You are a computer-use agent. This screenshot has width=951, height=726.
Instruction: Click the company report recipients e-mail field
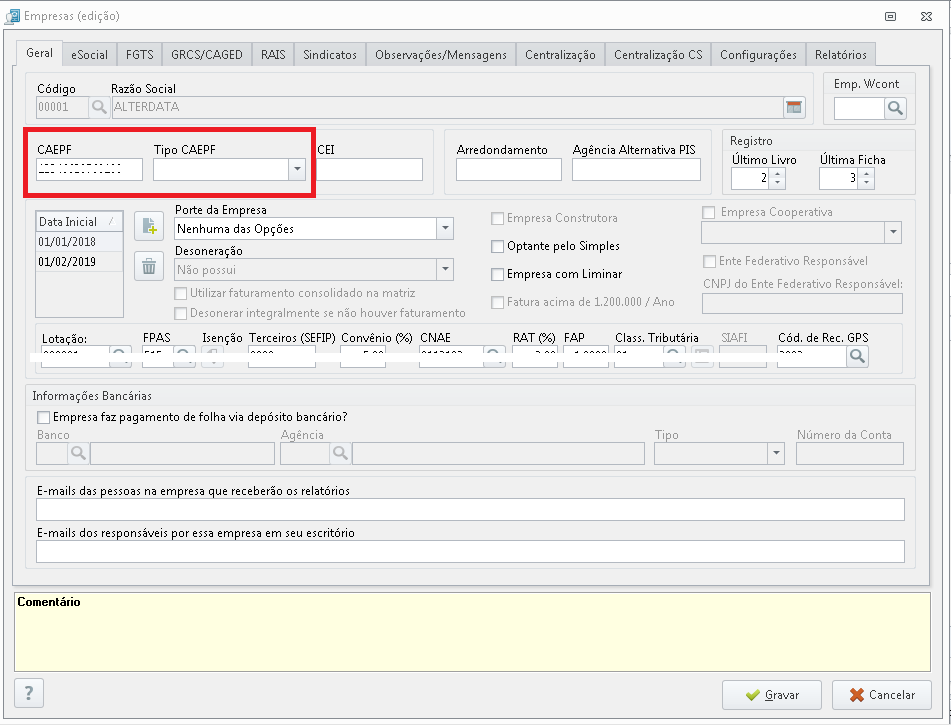(x=471, y=509)
